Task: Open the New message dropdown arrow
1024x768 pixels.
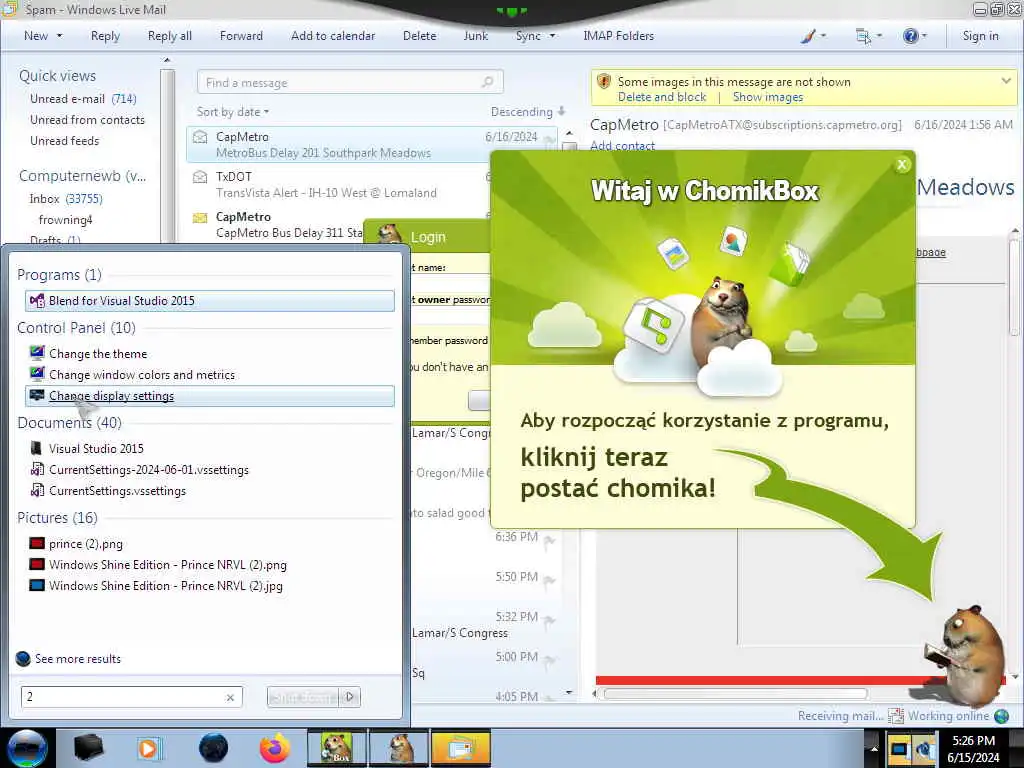Action: 60,36
